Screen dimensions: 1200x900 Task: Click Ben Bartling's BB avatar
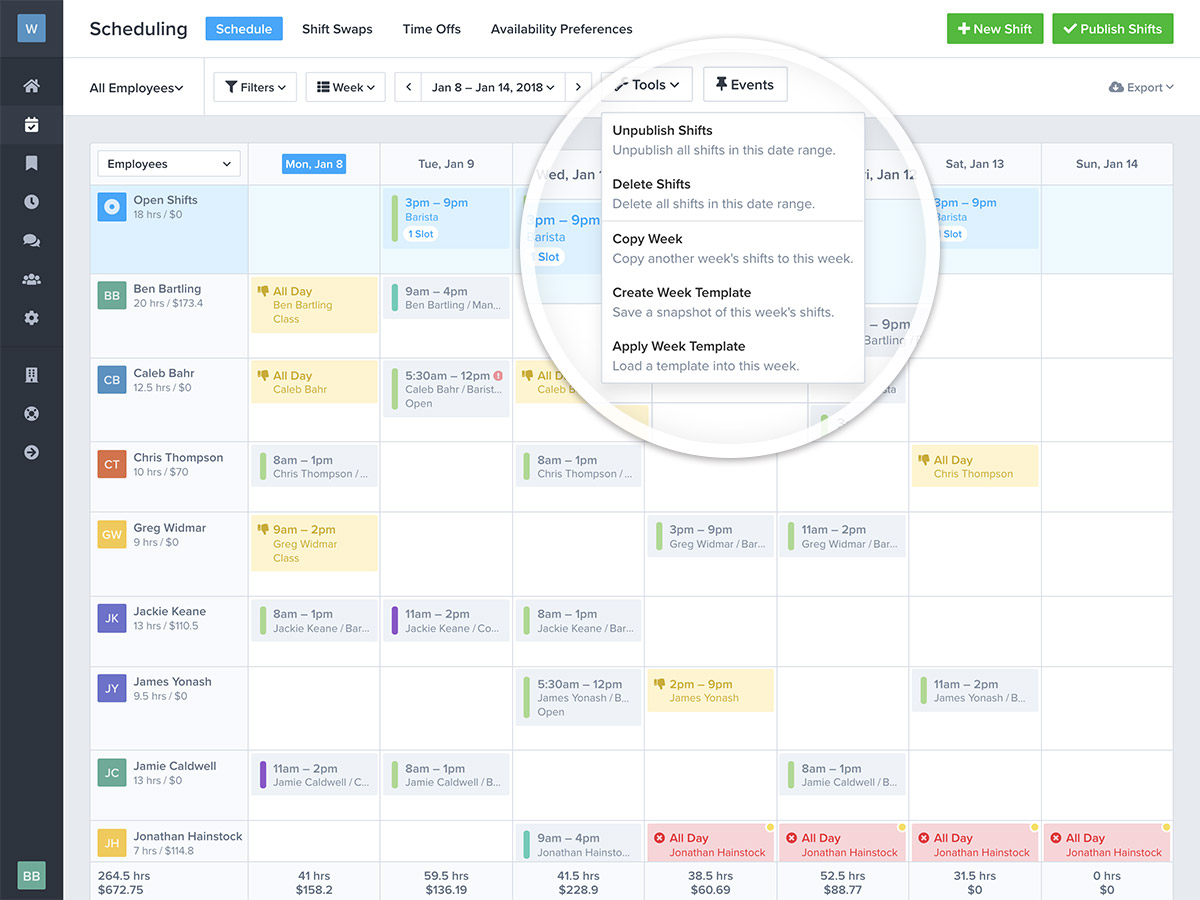point(111,296)
